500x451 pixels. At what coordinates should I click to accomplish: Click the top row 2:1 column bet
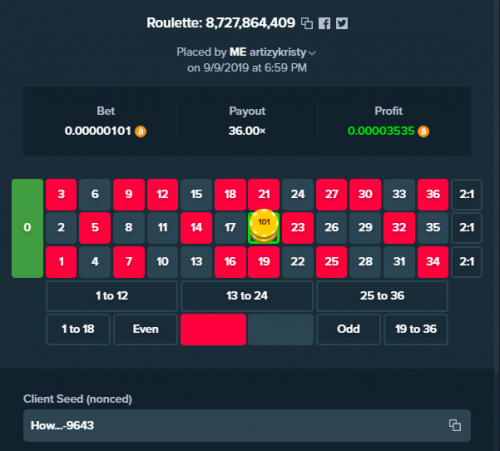click(467, 194)
